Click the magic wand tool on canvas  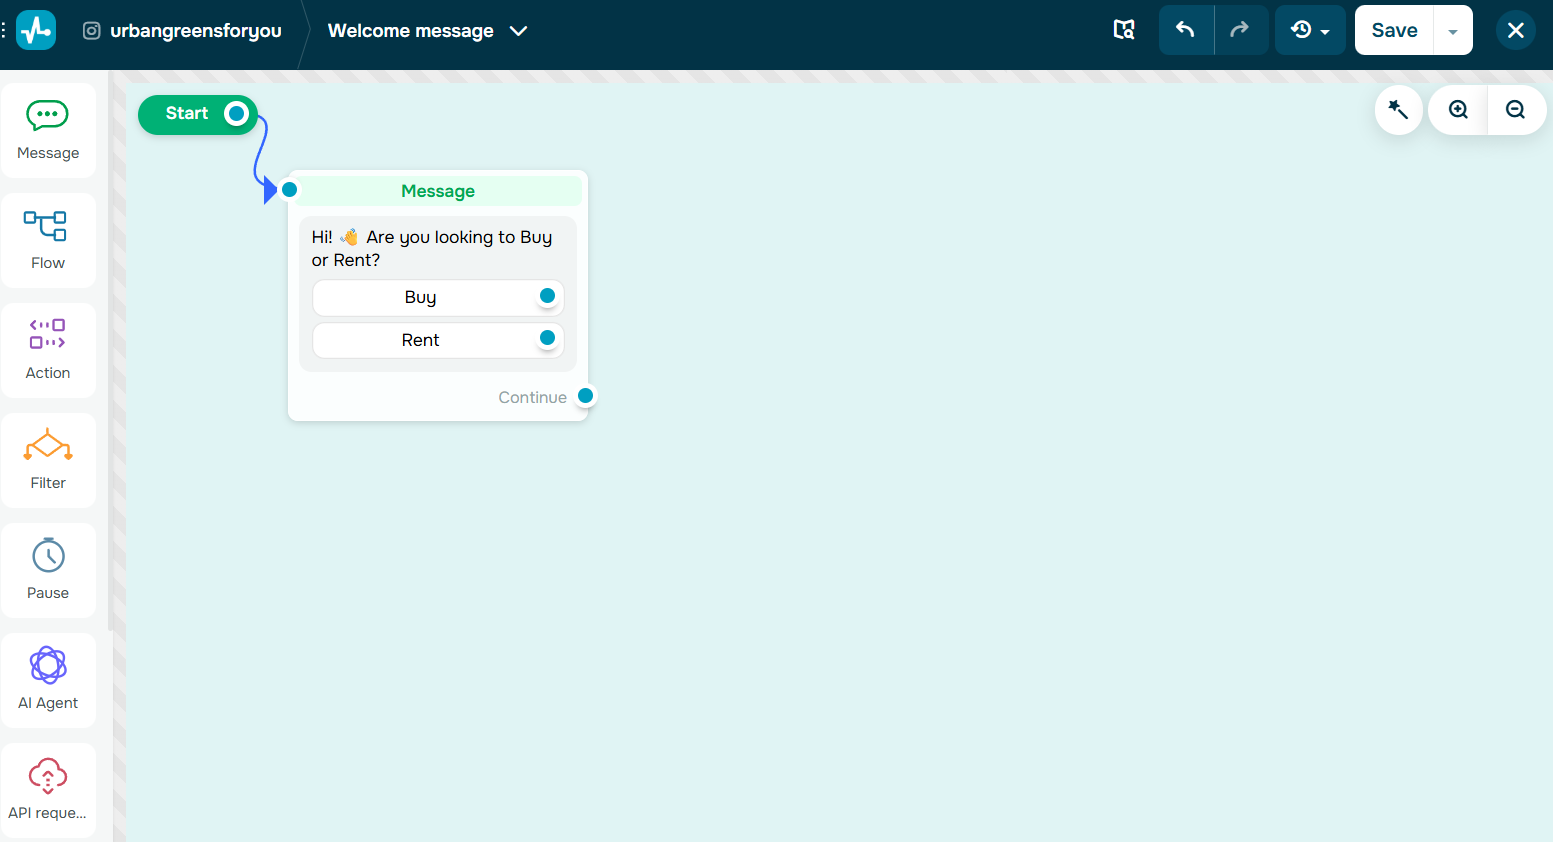(x=1397, y=109)
